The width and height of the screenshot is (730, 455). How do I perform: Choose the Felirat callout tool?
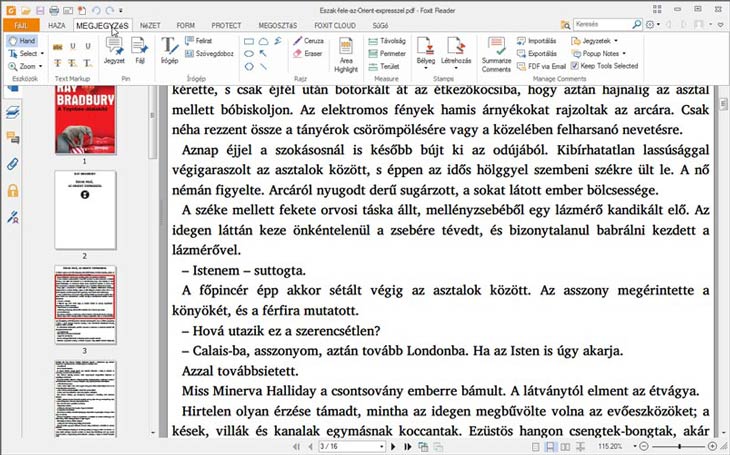point(198,41)
